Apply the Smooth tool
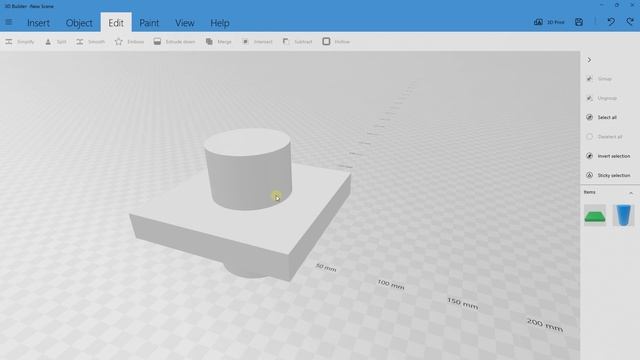 90,42
